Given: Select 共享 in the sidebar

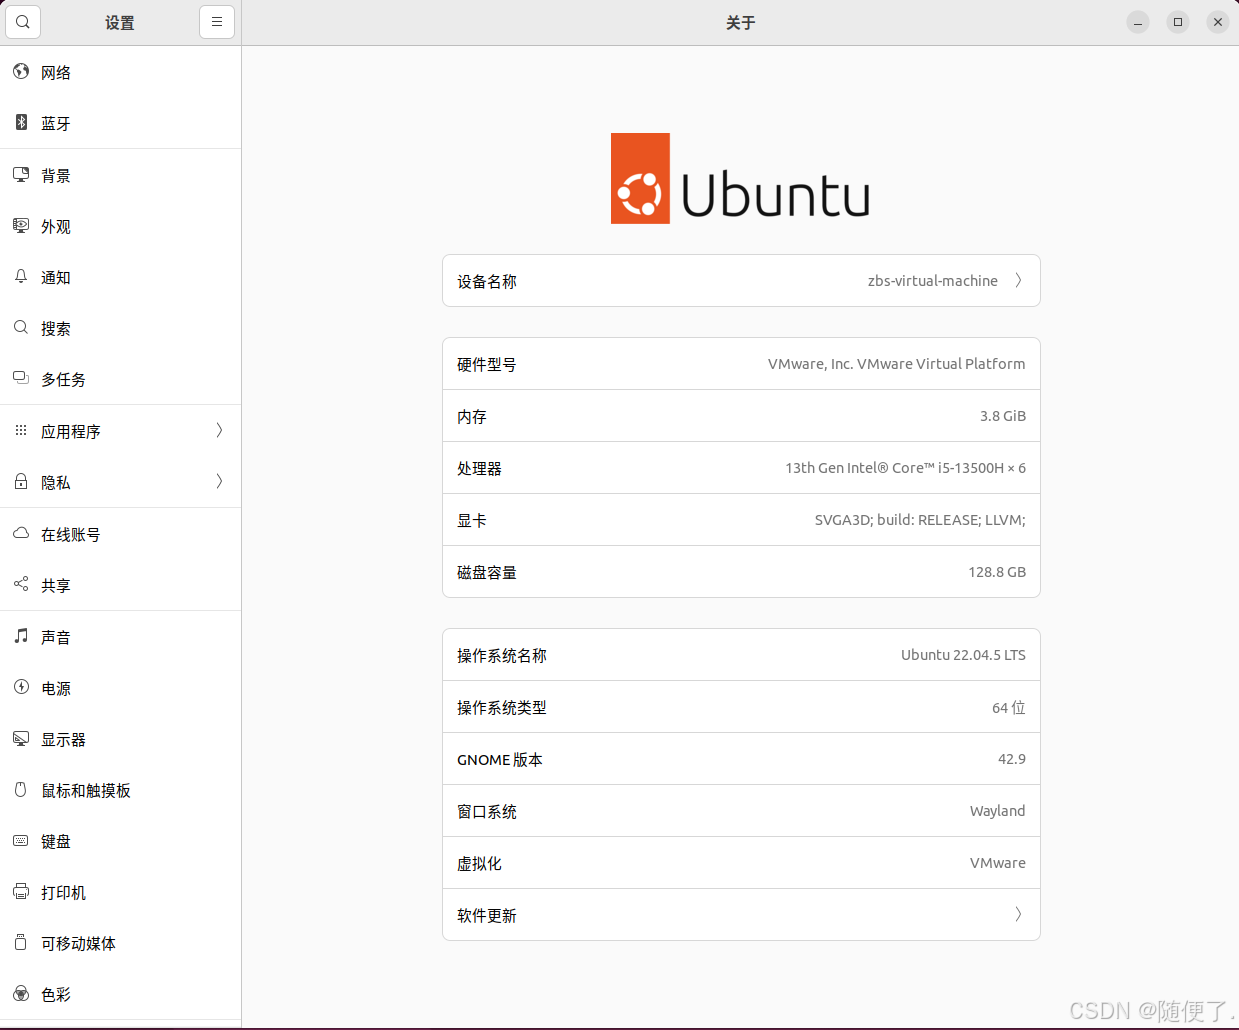Looking at the screenshot, I should tap(120, 585).
